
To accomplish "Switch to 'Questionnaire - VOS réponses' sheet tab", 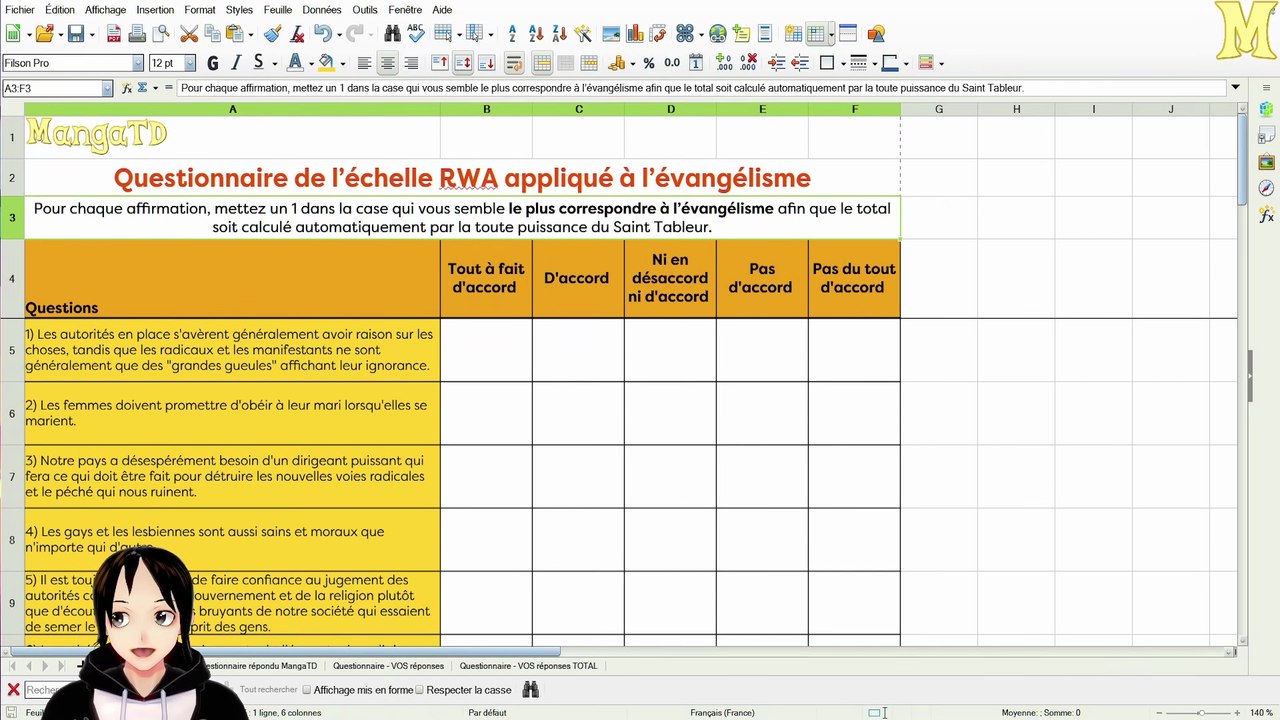I will tap(388, 666).
